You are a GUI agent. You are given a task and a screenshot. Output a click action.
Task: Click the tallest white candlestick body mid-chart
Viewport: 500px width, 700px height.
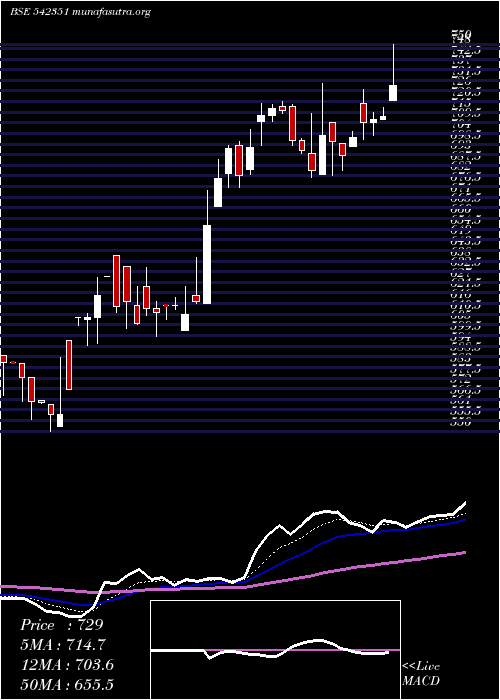point(207,264)
